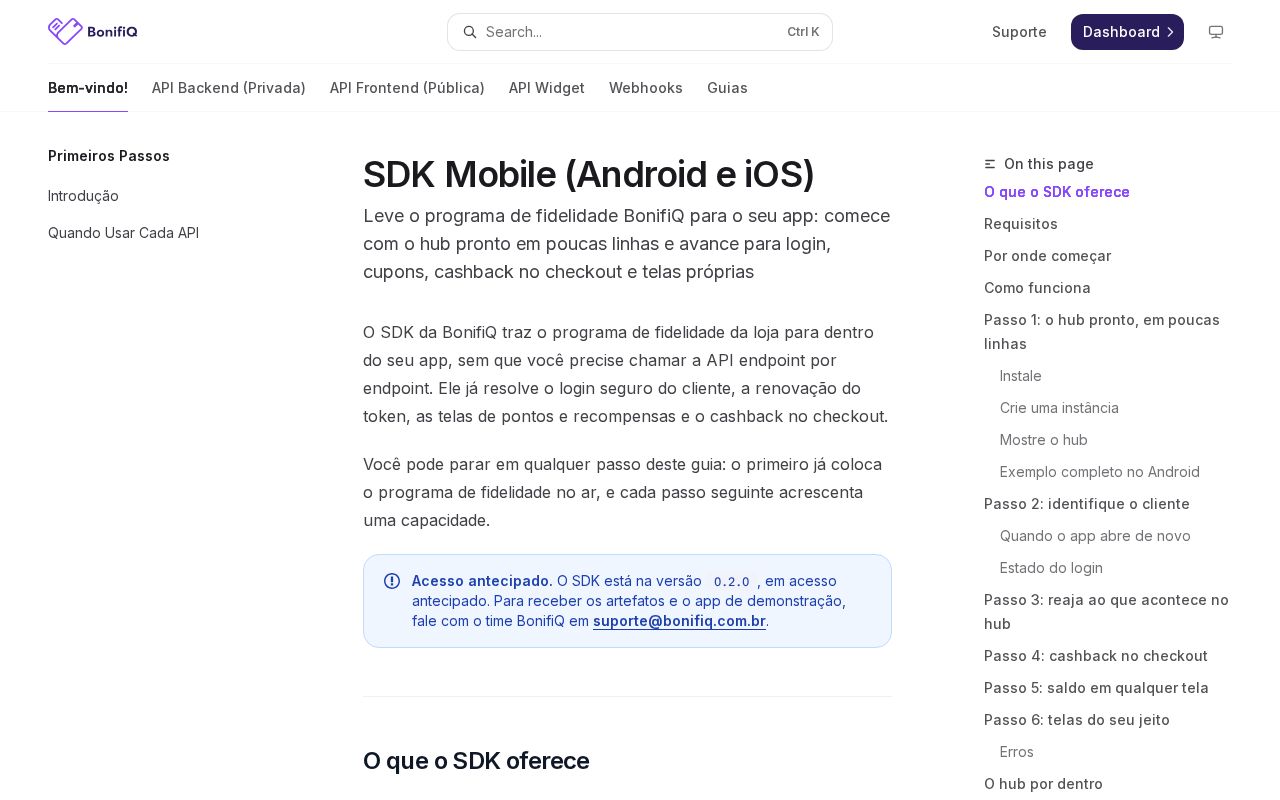The width and height of the screenshot is (1280, 800).
Task: Open Quando Usar Cada API page
Action: (x=123, y=233)
